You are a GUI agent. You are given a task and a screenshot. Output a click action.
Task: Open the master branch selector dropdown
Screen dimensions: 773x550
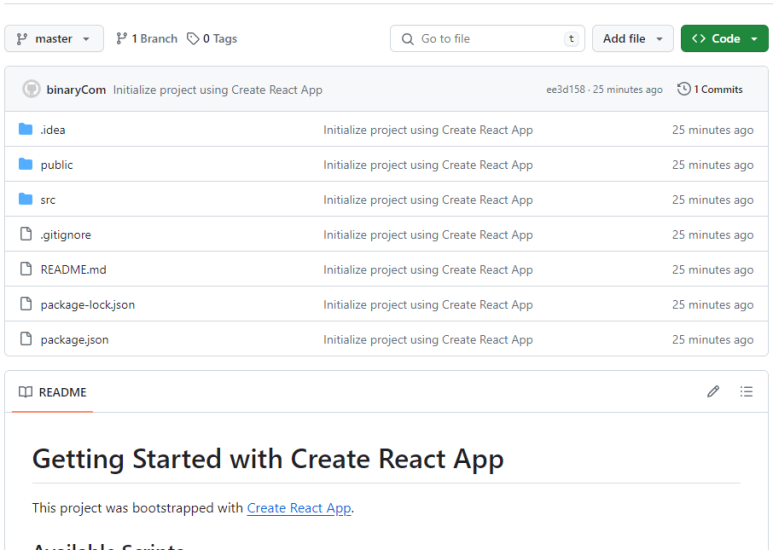pyautogui.click(x=54, y=38)
